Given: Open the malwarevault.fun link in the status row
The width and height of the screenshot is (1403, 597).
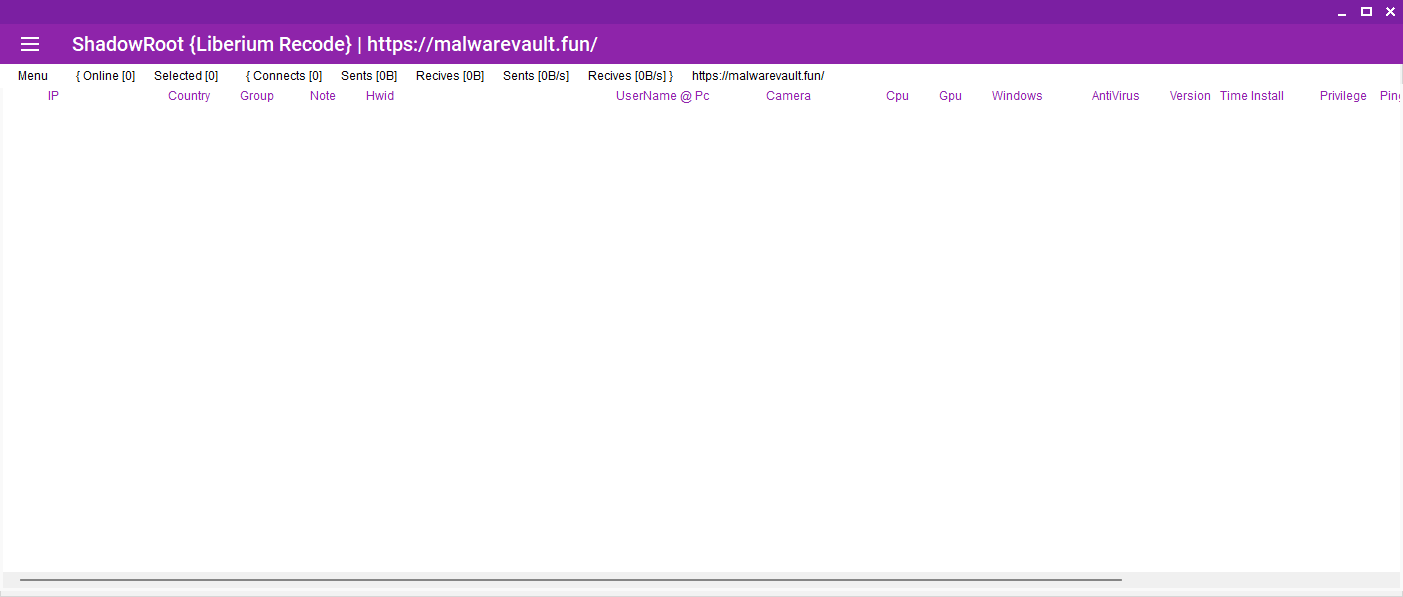Looking at the screenshot, I should pyautogui.click(x=758, y=76).
